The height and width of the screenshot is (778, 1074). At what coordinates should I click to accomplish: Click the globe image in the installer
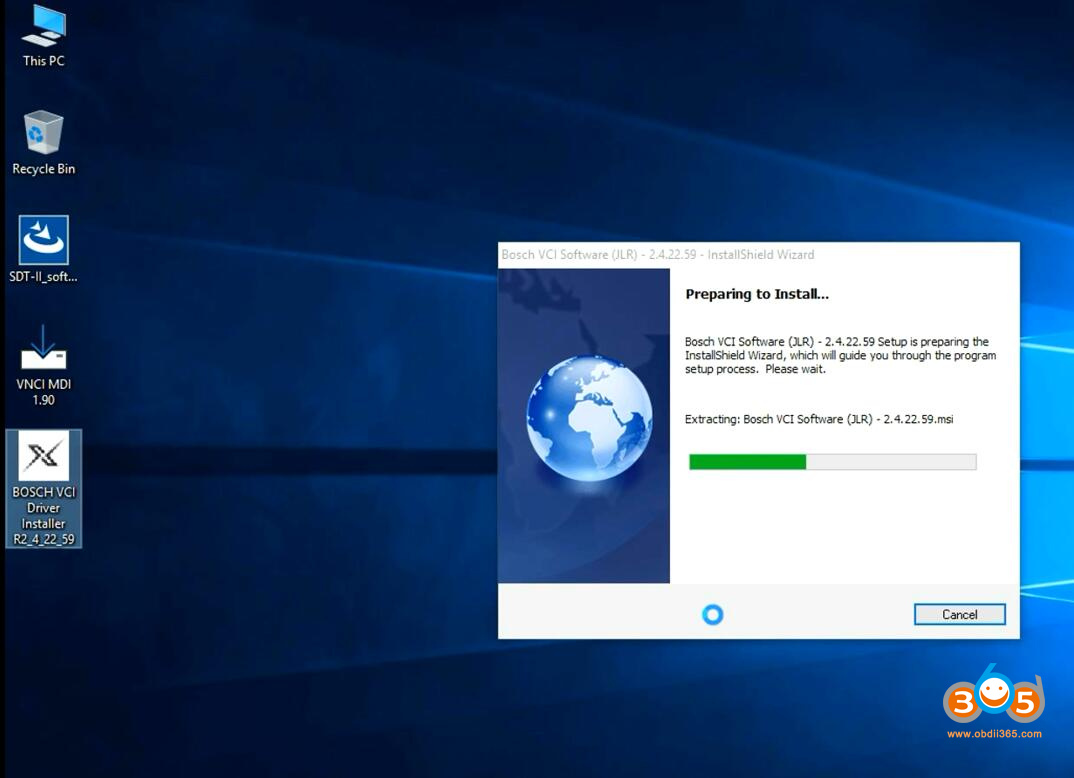(589, 417)
